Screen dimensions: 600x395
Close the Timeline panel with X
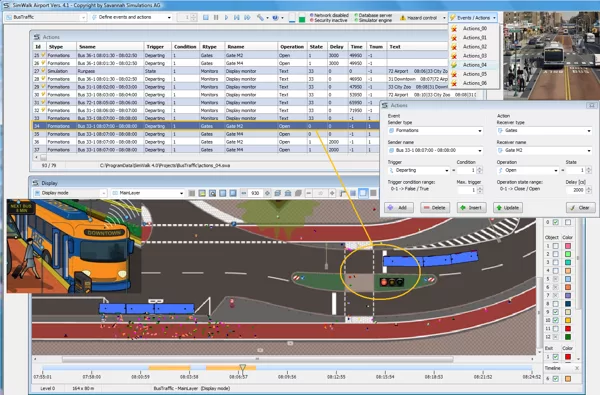coord(577,368)
